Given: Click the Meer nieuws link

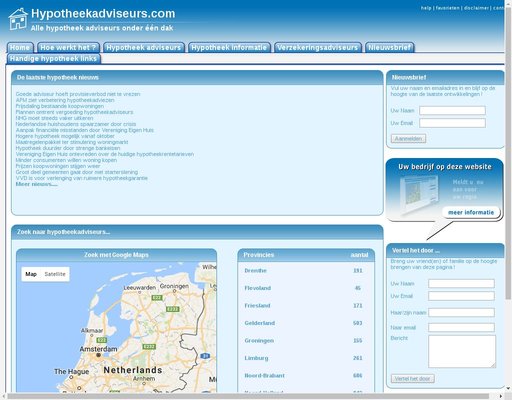Looking at the screenshot, I should tap(37, 184).
